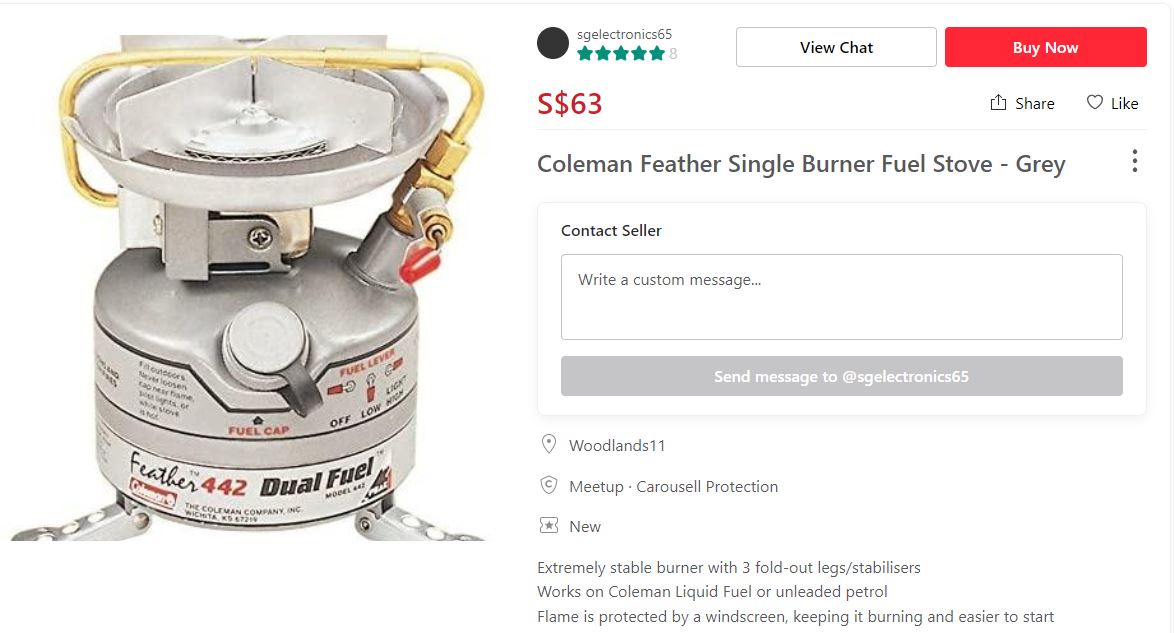Click the seller's profile avatar

553,43
